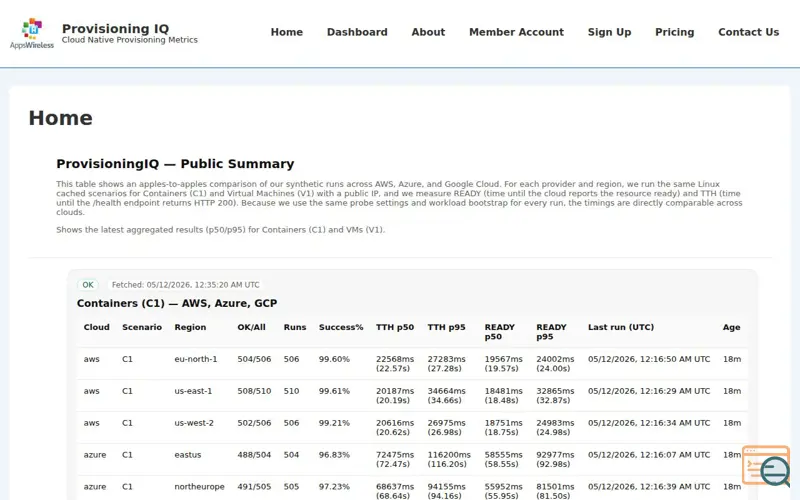Click the 12:16:34 AM UTC last run cell
800x500 pixels.
pyautogui.click(x=649, y=423)
